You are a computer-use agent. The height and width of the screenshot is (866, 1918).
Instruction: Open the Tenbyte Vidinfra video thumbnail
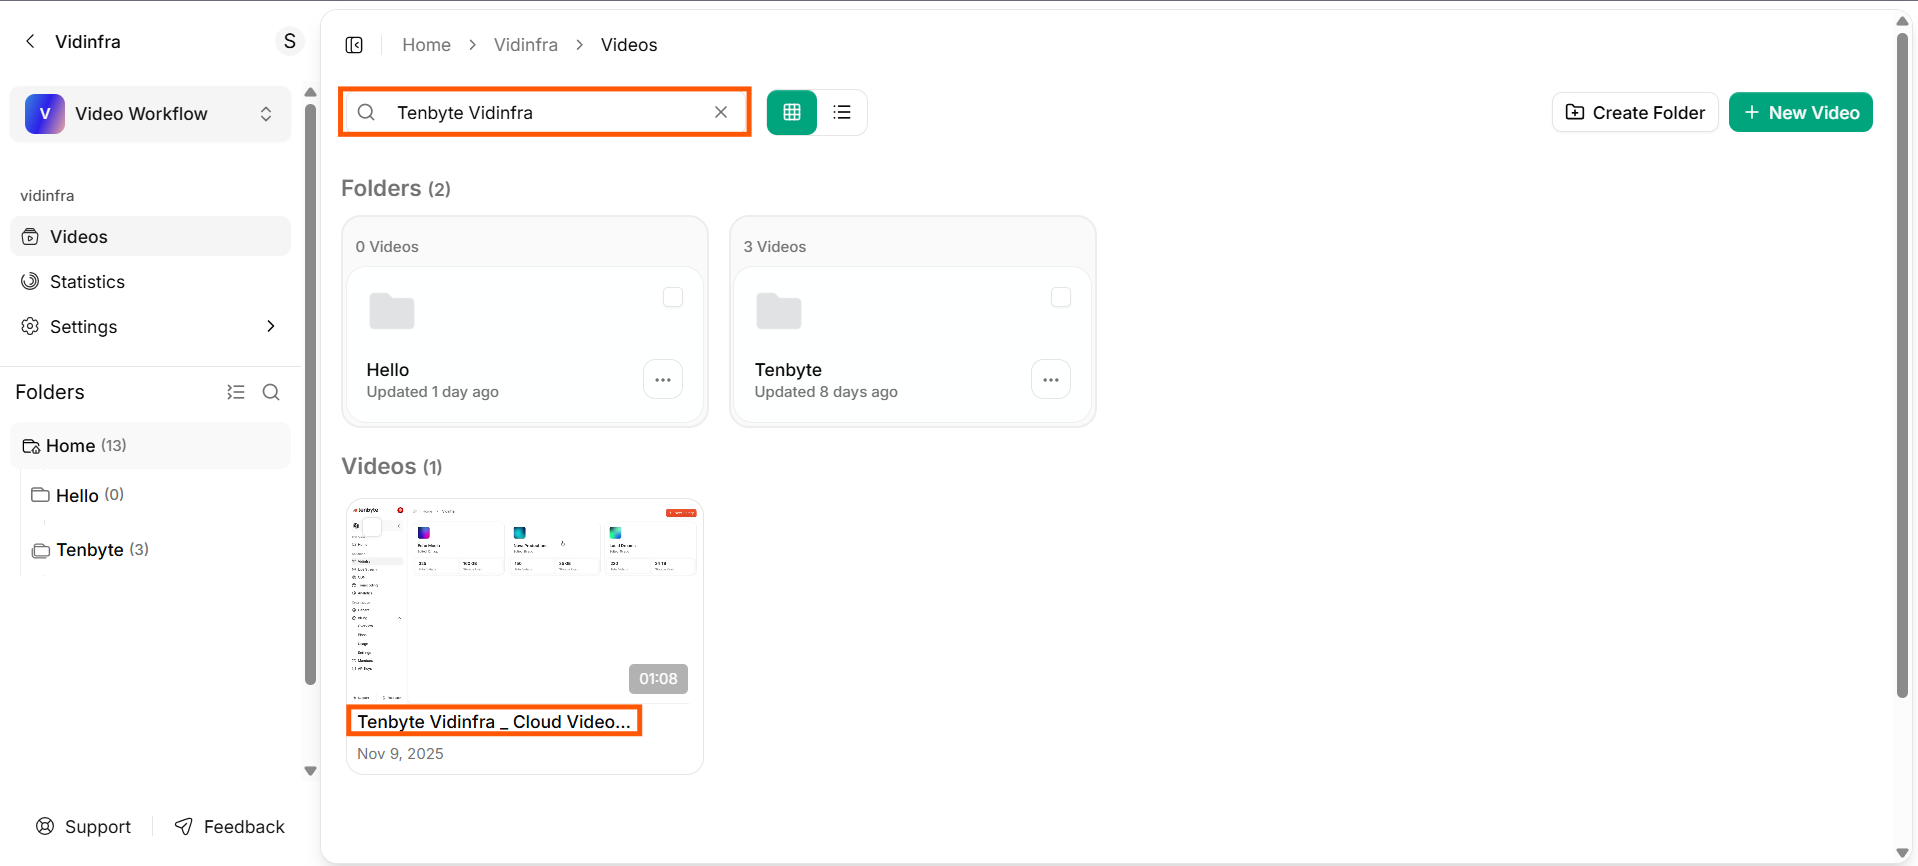pos(525,601)
